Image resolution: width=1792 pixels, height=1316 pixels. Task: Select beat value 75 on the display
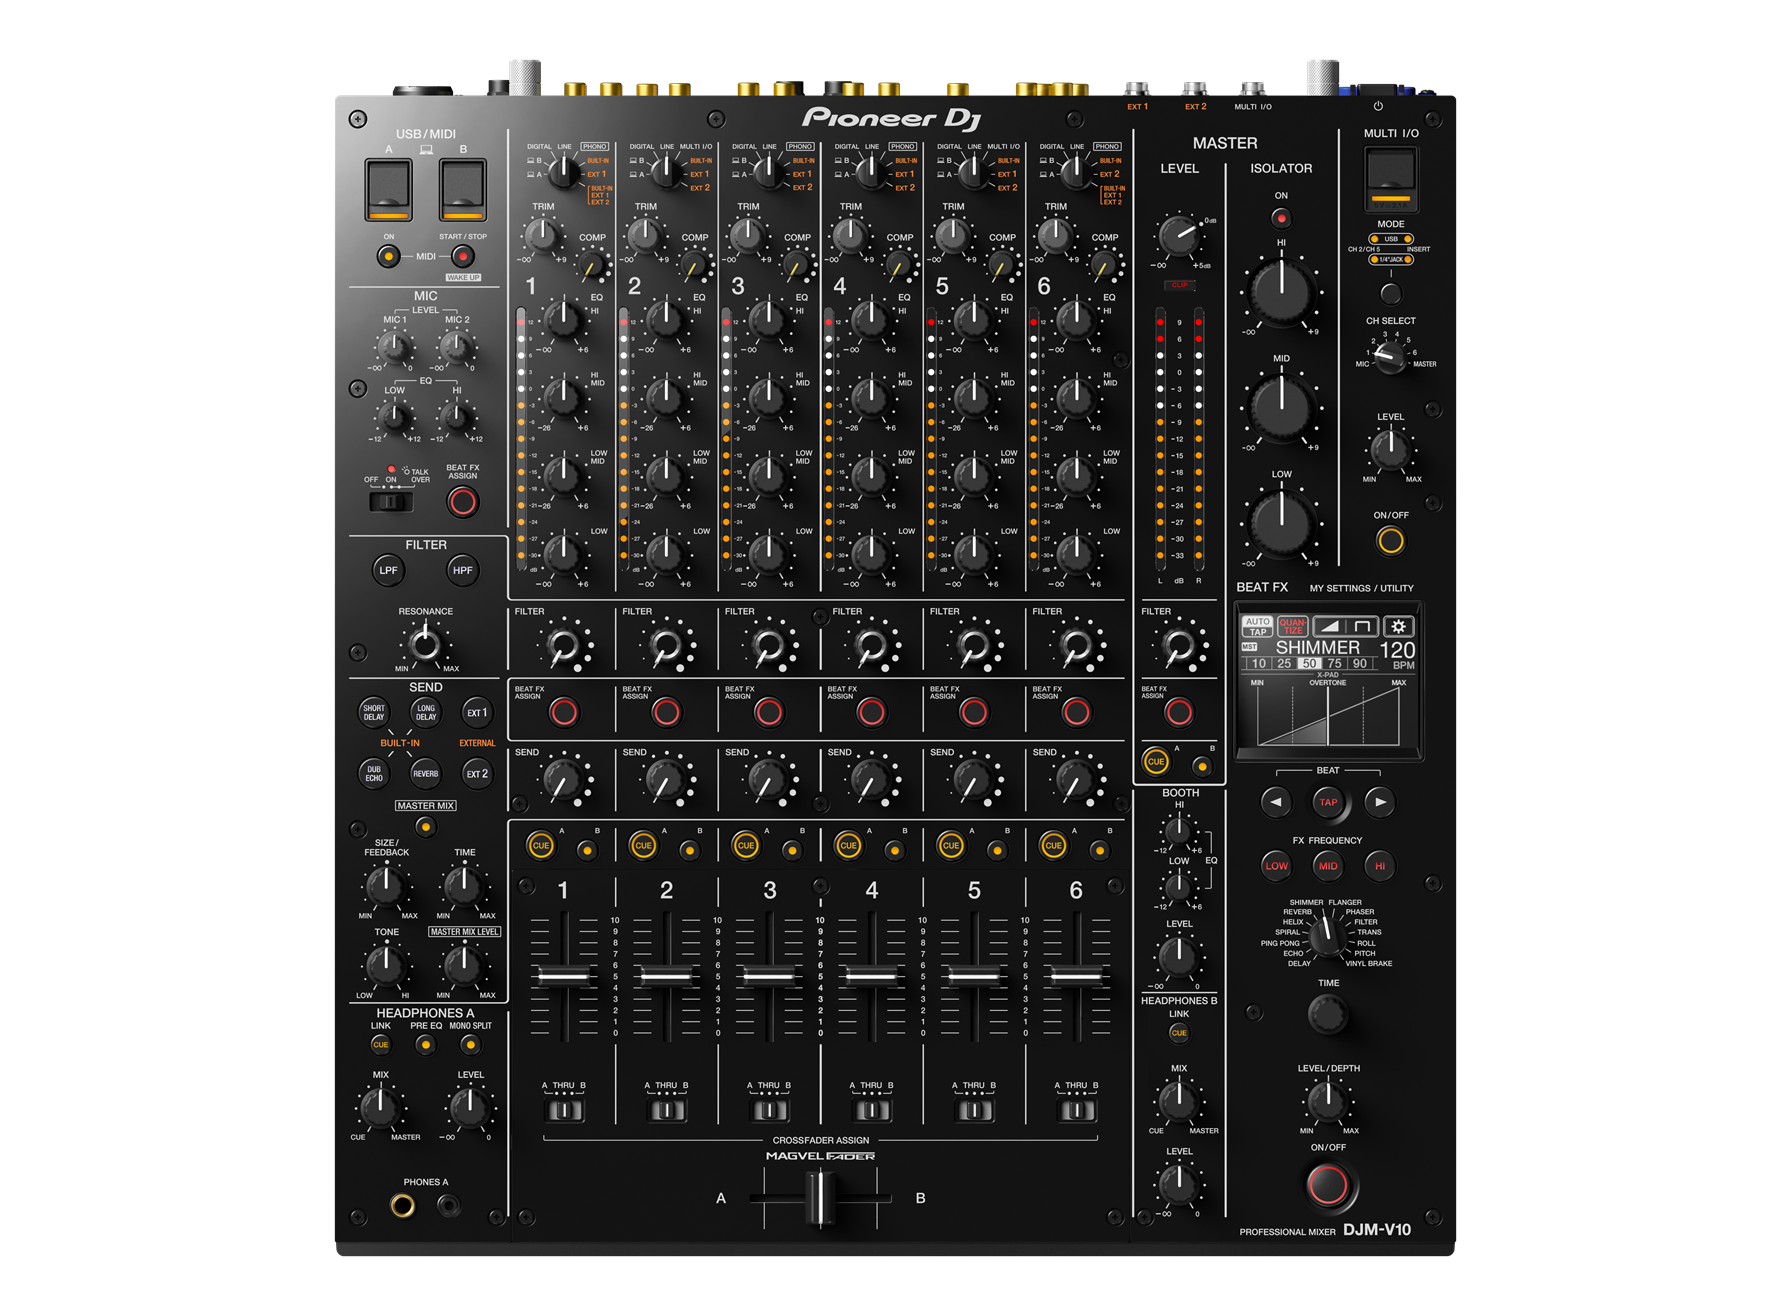pyautogui.click(x=1334, y=664)
